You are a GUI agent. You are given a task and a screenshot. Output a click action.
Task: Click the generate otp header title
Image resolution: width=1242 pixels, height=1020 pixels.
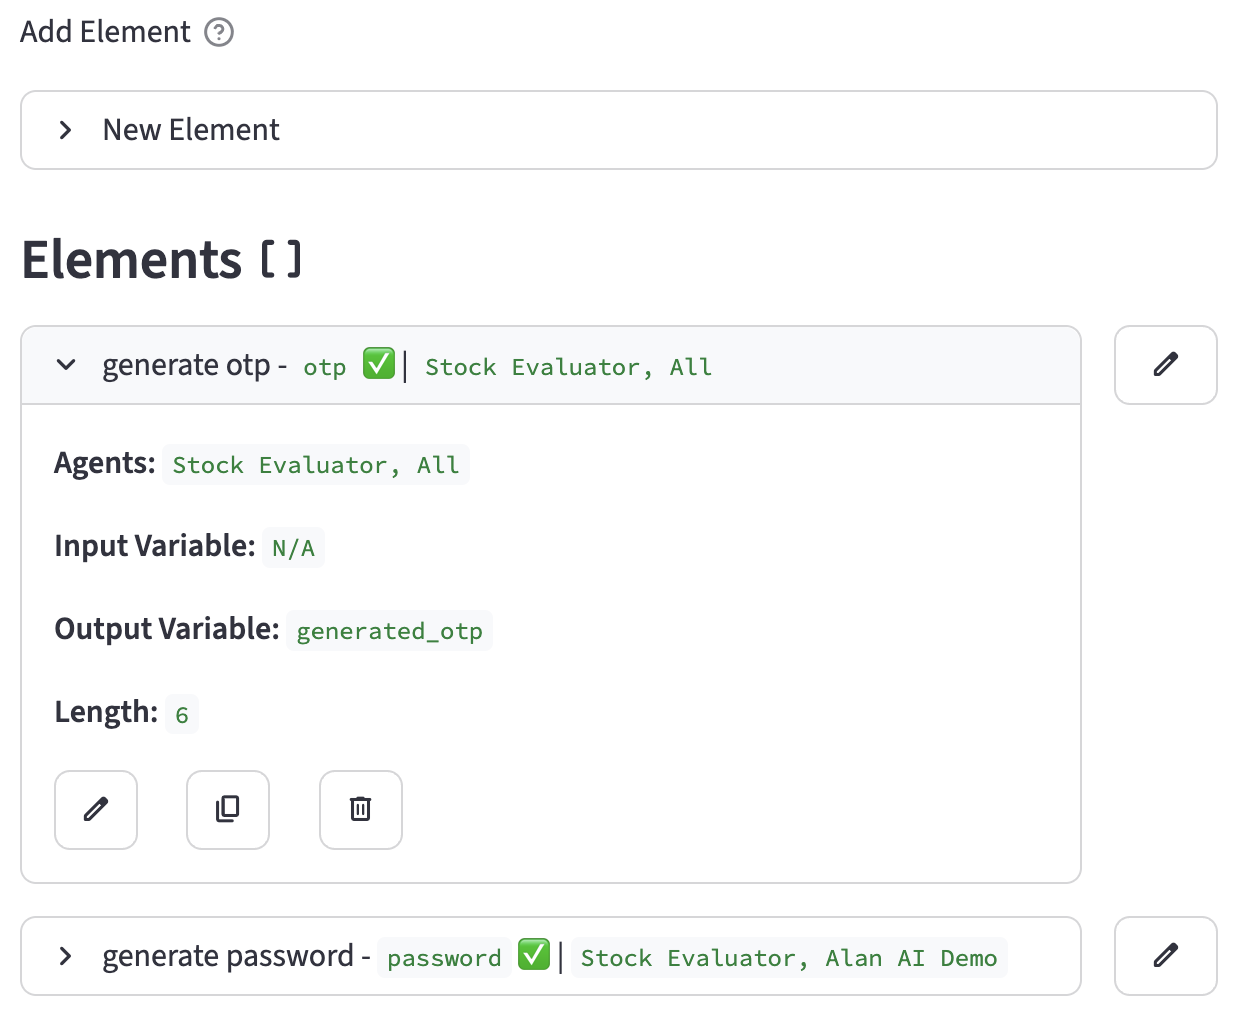pos(186,366)
